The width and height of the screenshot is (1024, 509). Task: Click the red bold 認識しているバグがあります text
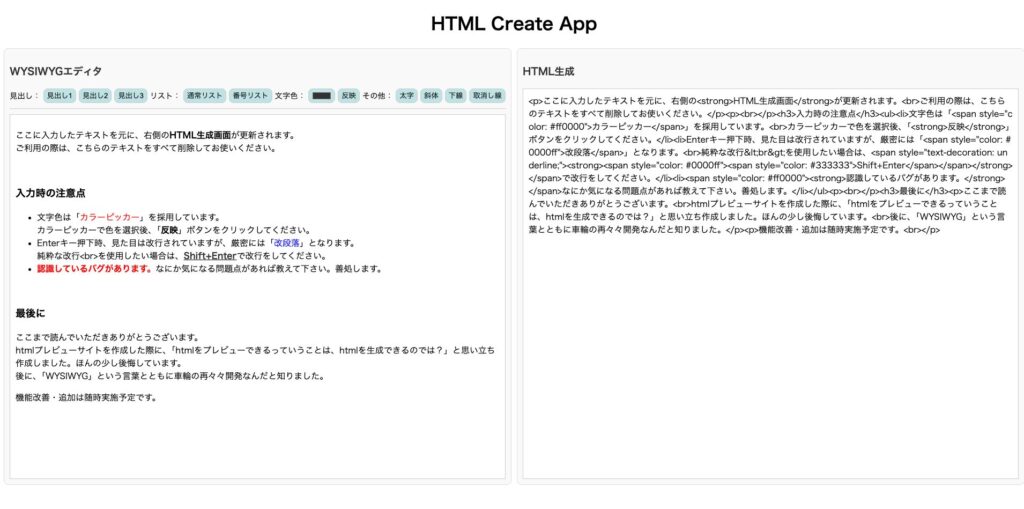click(94, 269)
